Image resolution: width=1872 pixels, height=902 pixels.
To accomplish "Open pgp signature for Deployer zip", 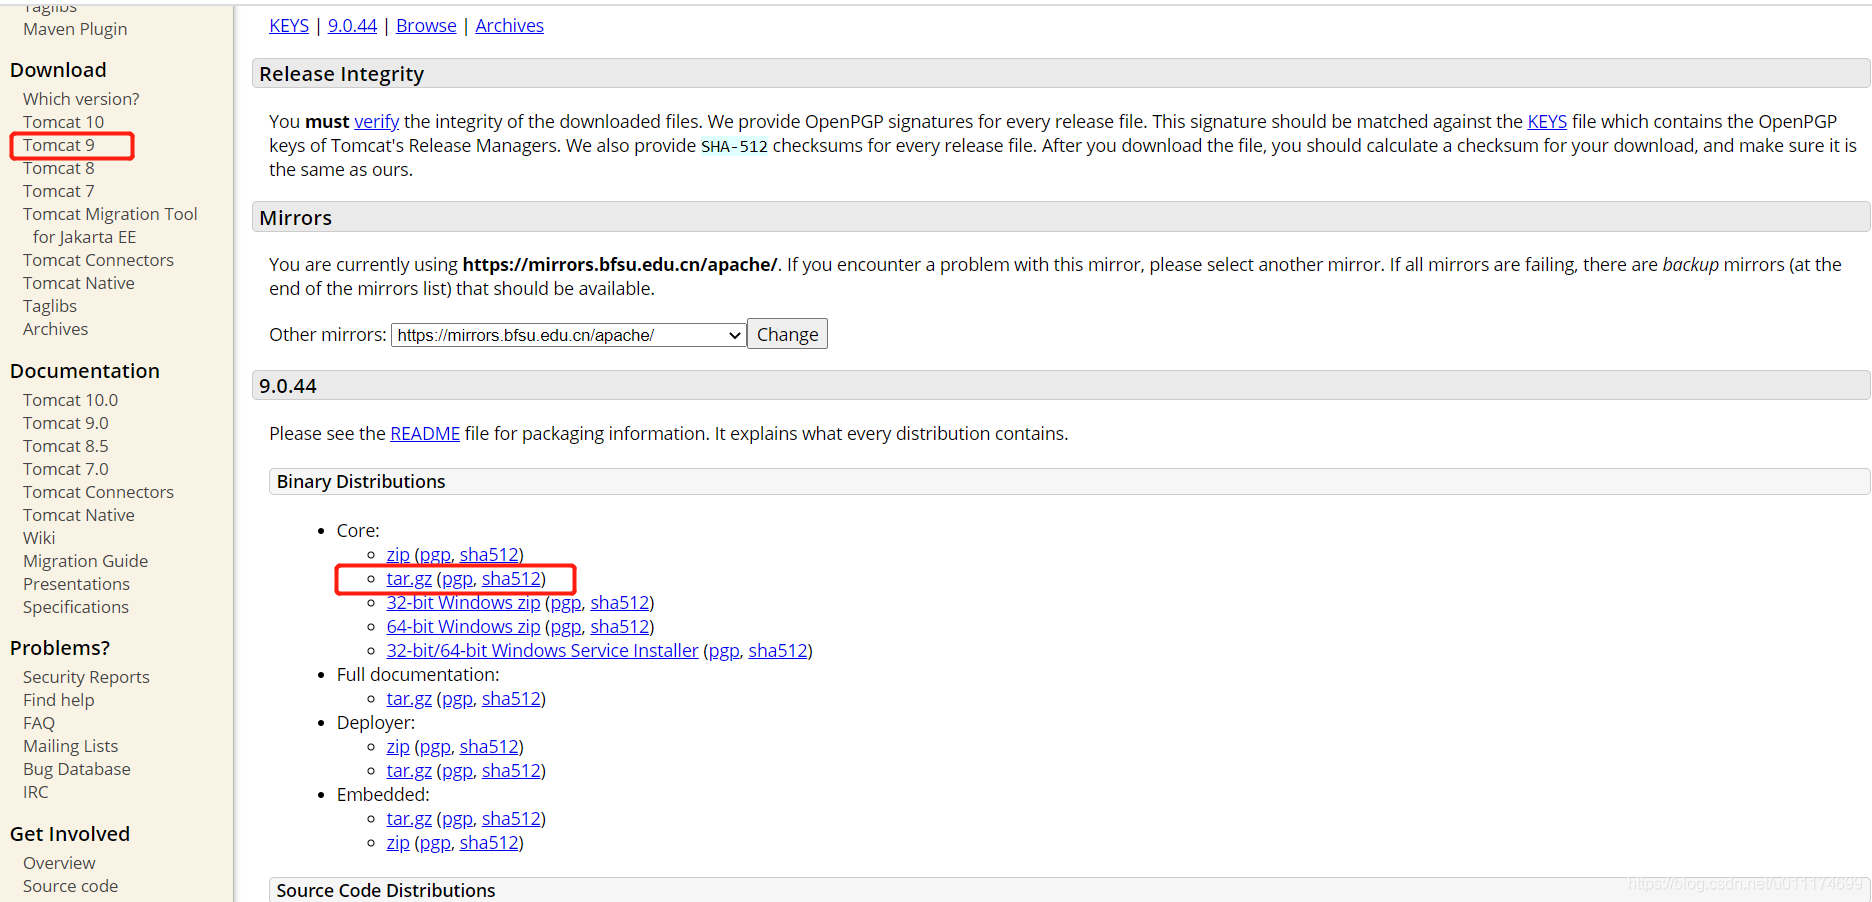I will (435, 746).
